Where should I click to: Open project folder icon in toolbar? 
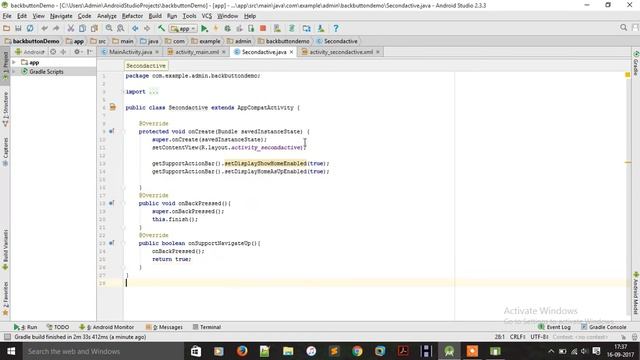tap(7, 29)
